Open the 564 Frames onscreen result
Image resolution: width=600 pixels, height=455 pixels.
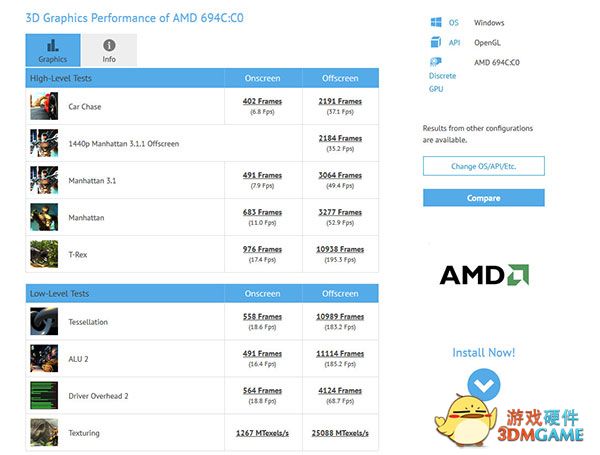click(x=262, y=391)
